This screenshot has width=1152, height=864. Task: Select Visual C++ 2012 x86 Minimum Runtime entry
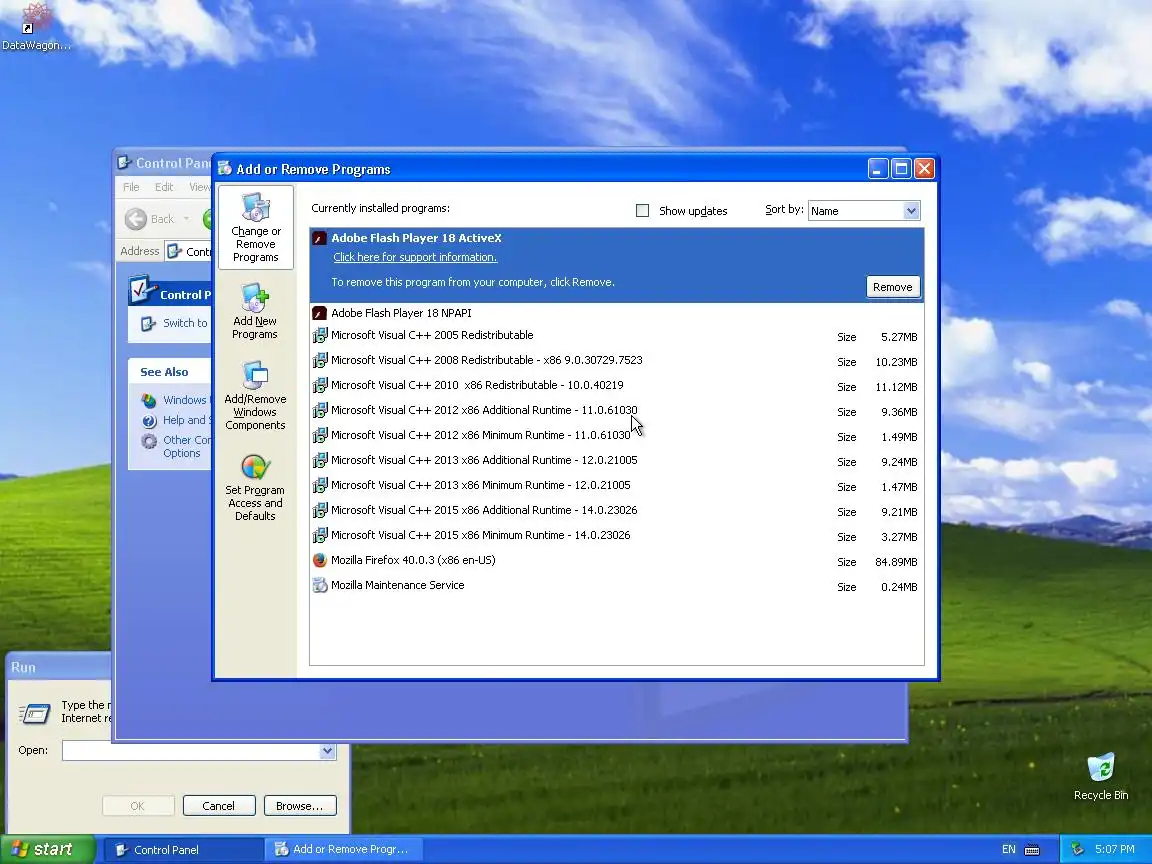[x=617, y=436]
